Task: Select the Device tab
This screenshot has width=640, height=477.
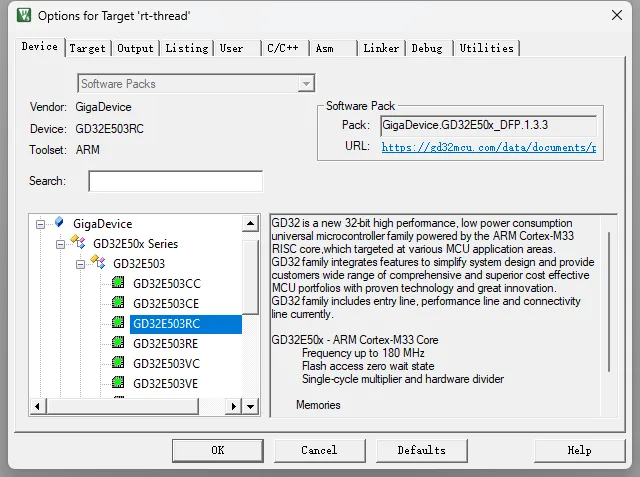Action: (40, 47)
